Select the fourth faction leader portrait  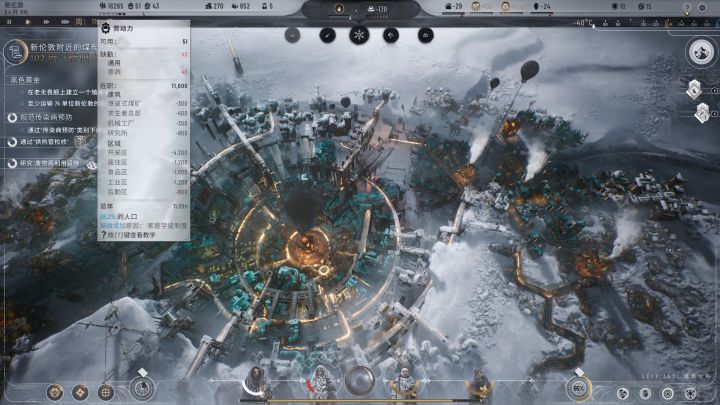point(478,384)
